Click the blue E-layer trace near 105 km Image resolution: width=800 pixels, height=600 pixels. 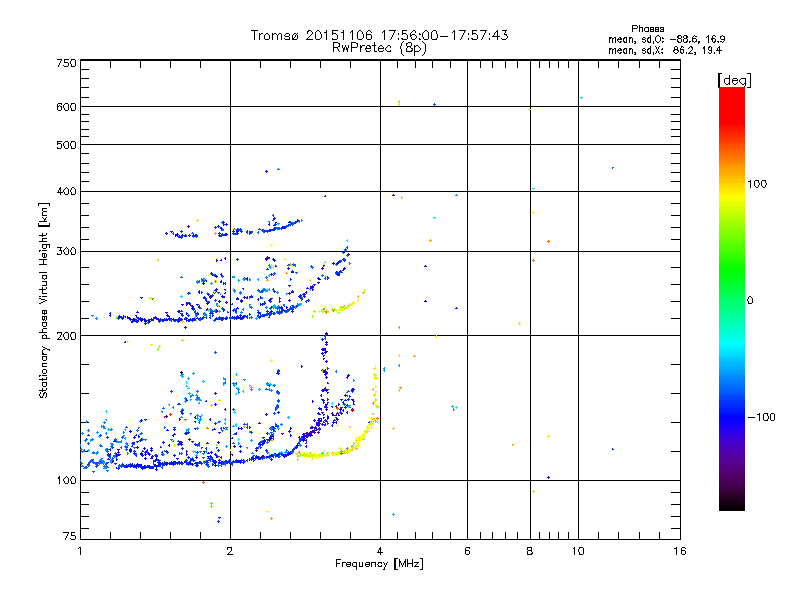tap(204, 463)
